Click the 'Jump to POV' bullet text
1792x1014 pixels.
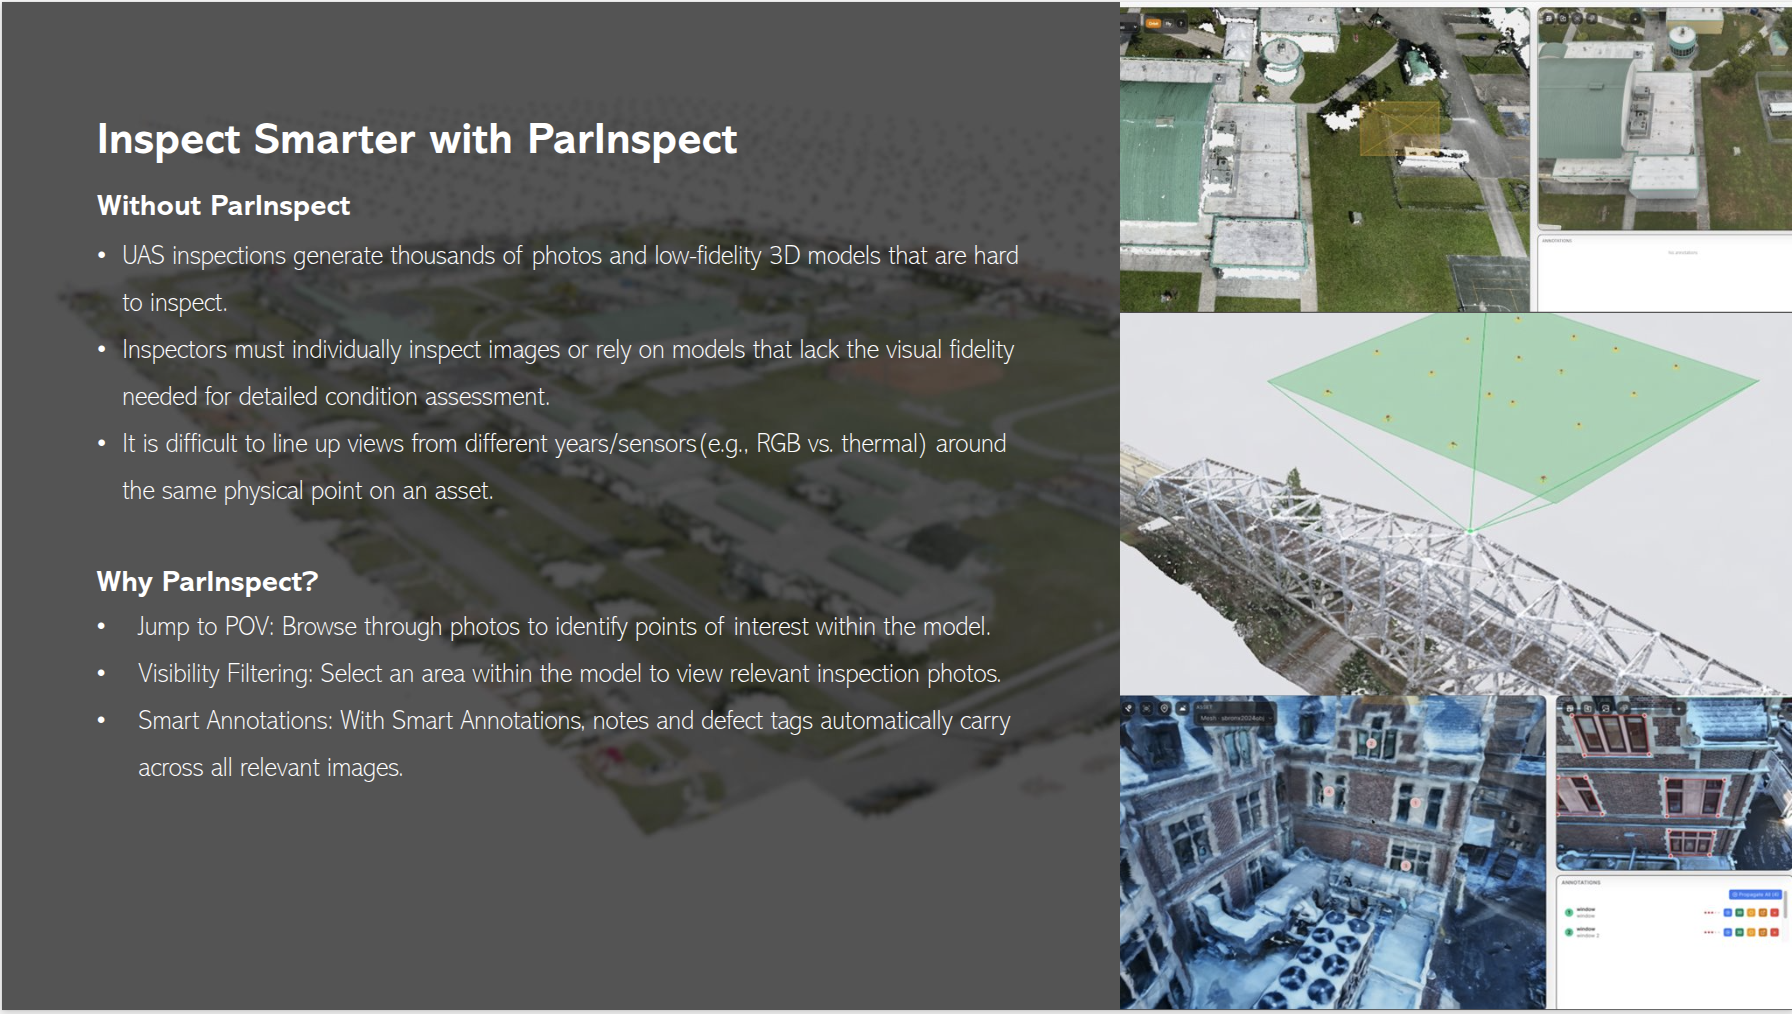(x=564, y=627)
